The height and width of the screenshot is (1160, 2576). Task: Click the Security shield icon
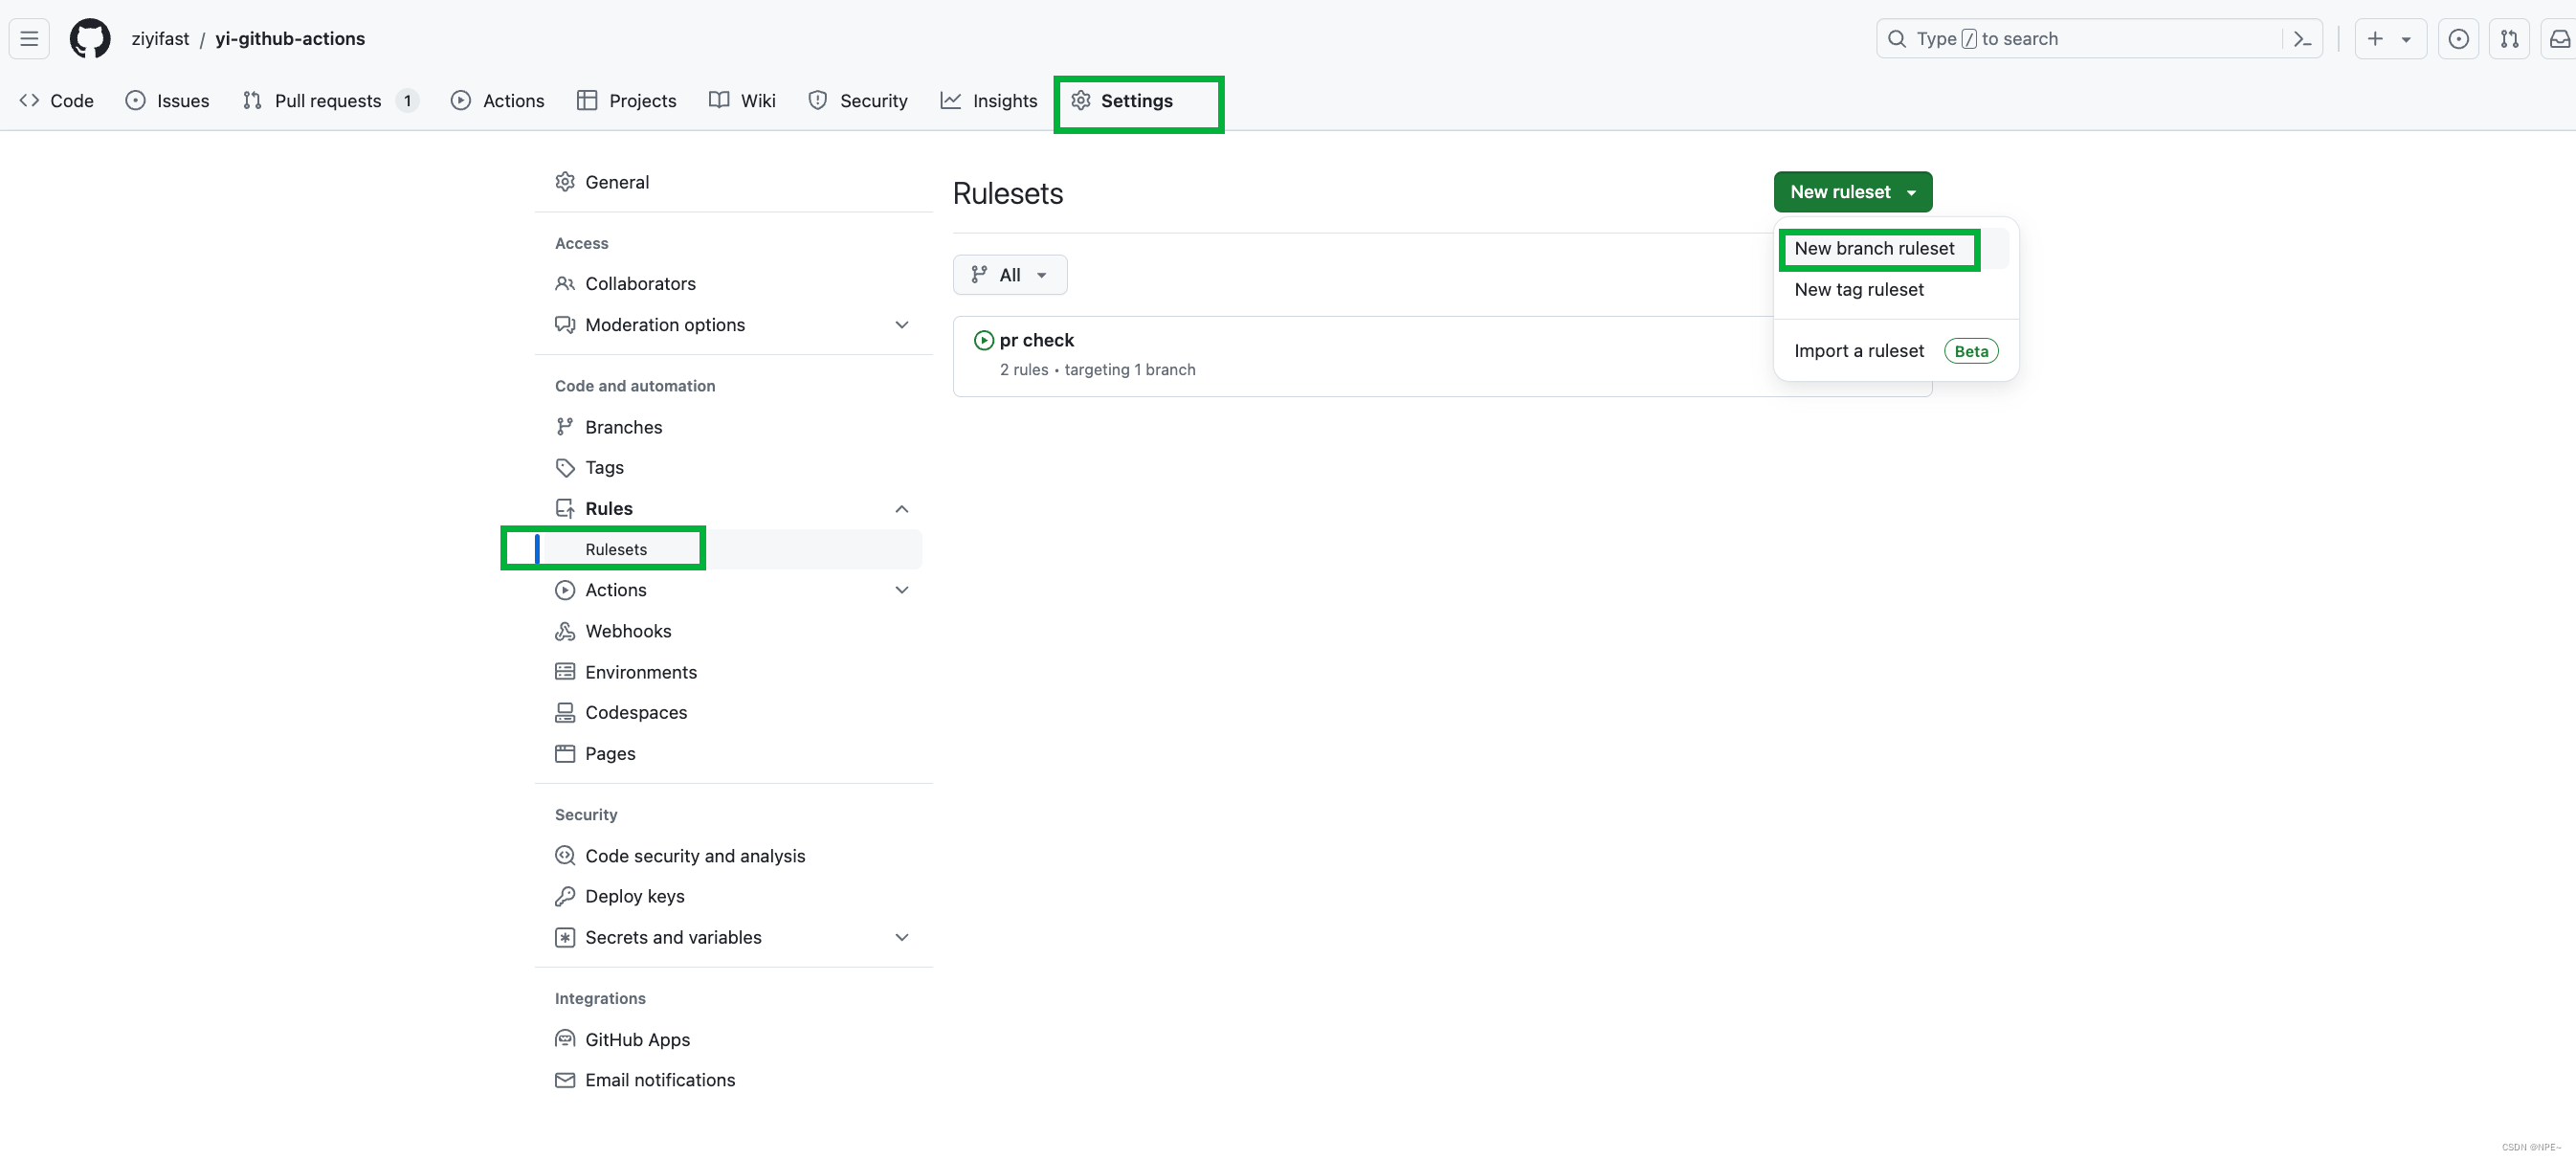point(816,100)
